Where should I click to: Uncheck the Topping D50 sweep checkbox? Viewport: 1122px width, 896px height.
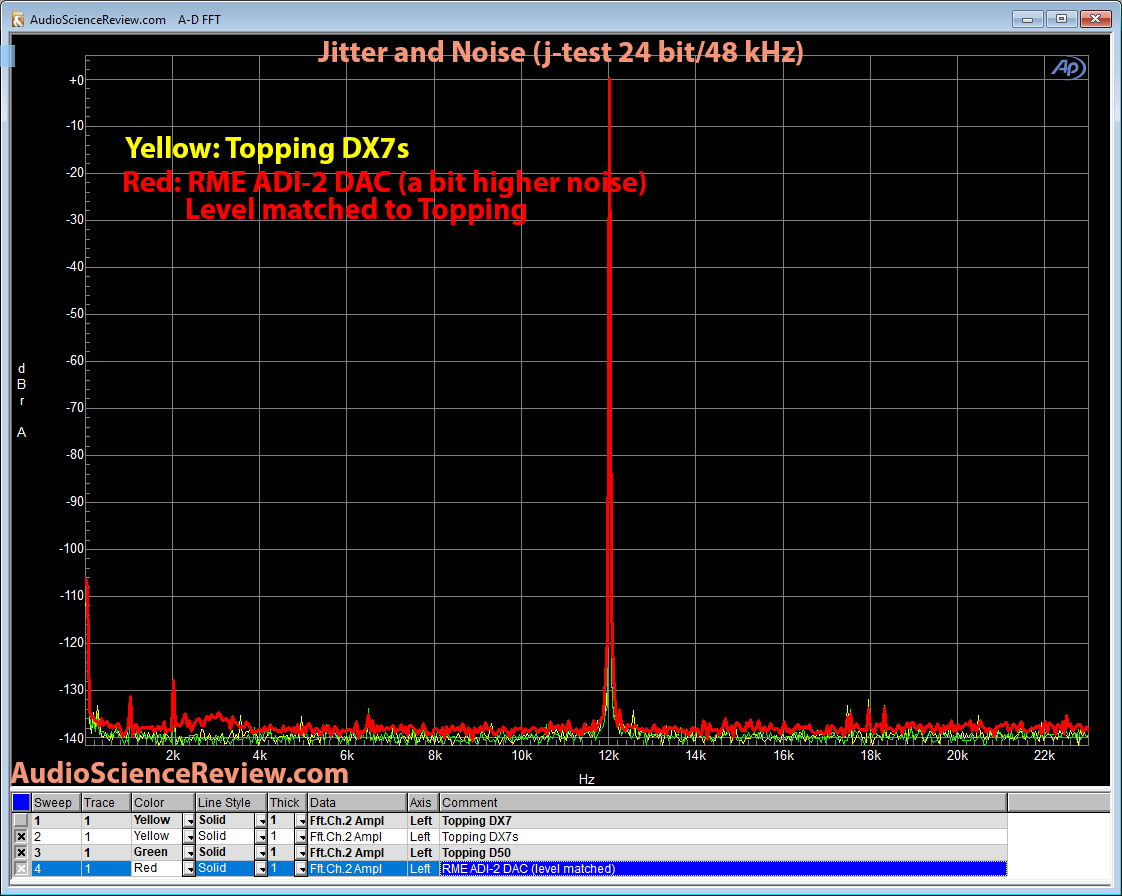click(21, 852)
